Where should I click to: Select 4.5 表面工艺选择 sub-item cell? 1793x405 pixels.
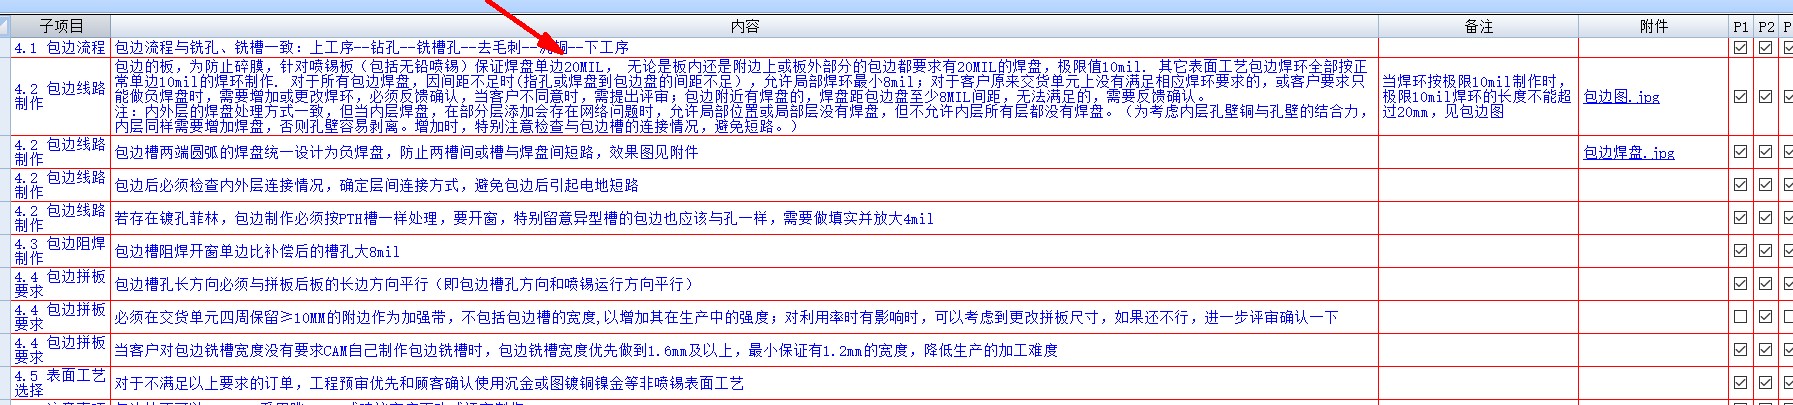(61, 383)
